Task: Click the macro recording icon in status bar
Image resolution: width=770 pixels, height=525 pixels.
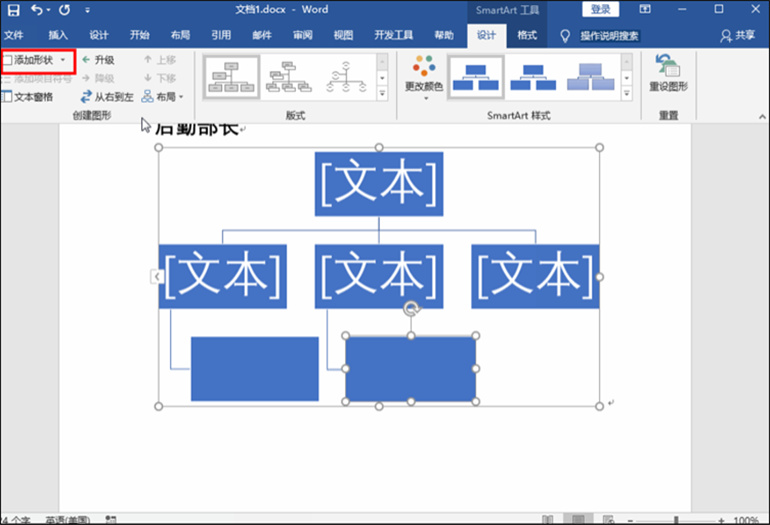Action: (111, 520)
